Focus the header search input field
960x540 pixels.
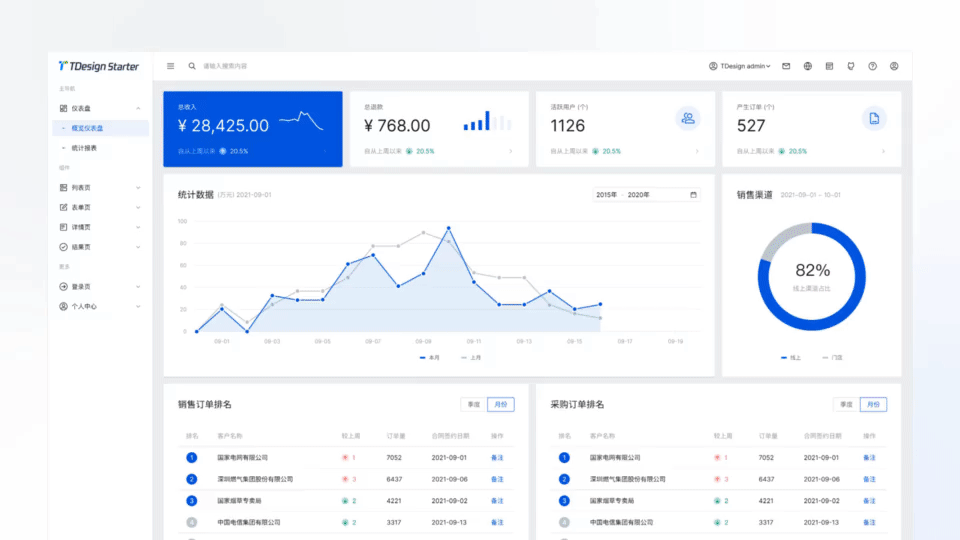tap(225, 66)
